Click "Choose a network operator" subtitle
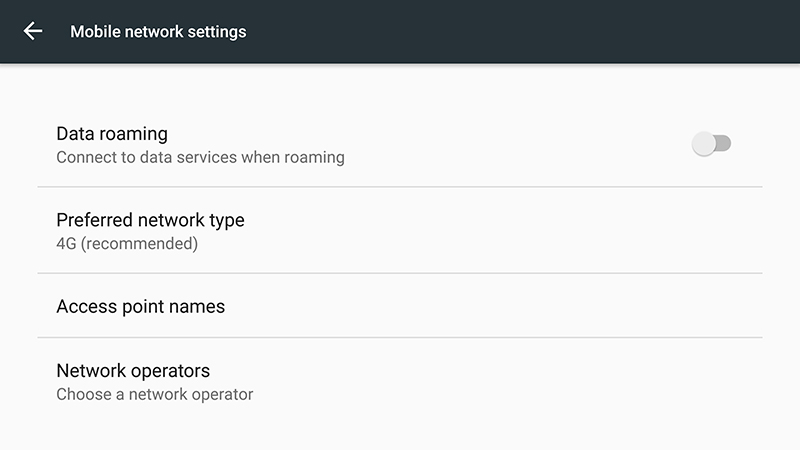Viewport: 800px width, 450px height. 155,394
